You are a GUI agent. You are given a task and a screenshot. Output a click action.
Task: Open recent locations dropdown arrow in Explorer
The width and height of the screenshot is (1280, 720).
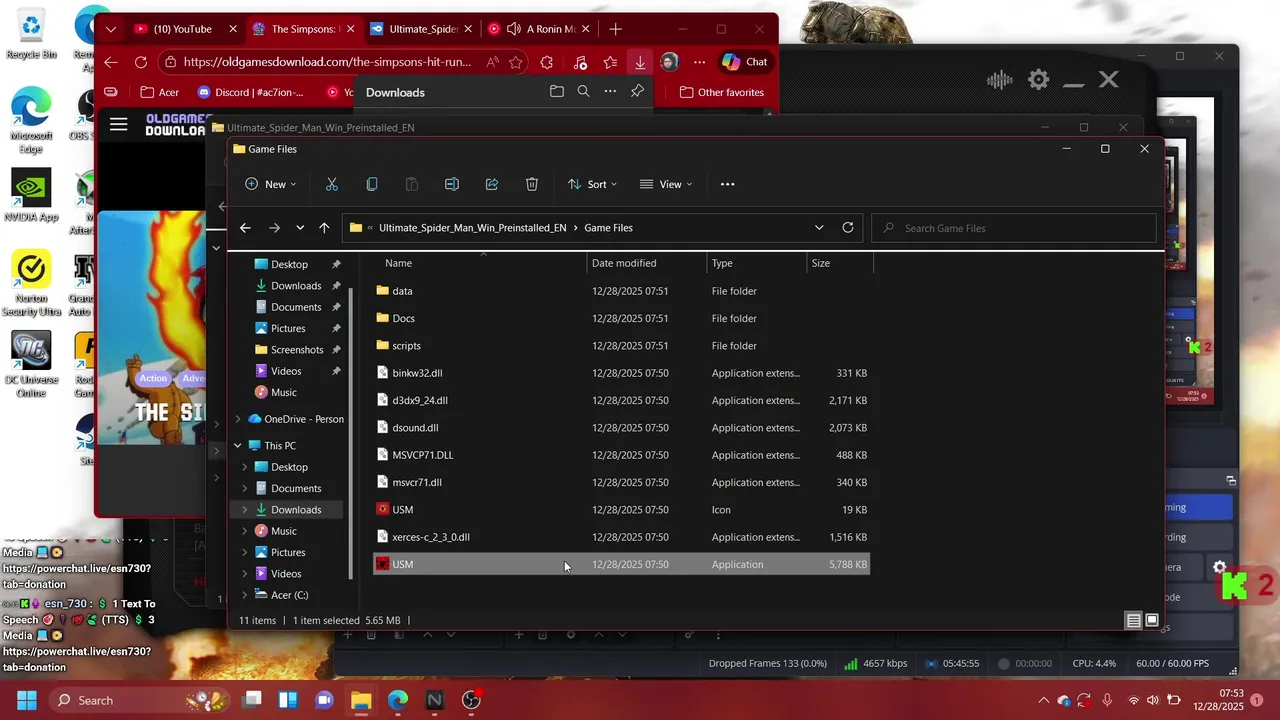pos(300,228)
